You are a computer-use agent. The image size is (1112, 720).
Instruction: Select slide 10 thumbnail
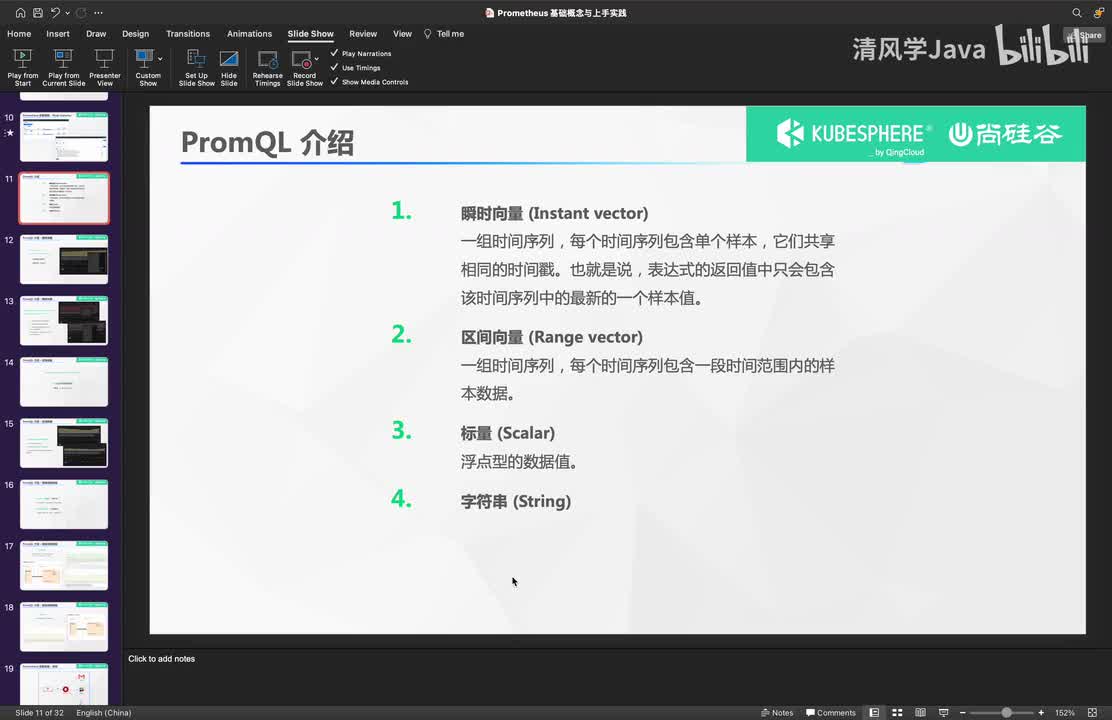tap(64, 137)
